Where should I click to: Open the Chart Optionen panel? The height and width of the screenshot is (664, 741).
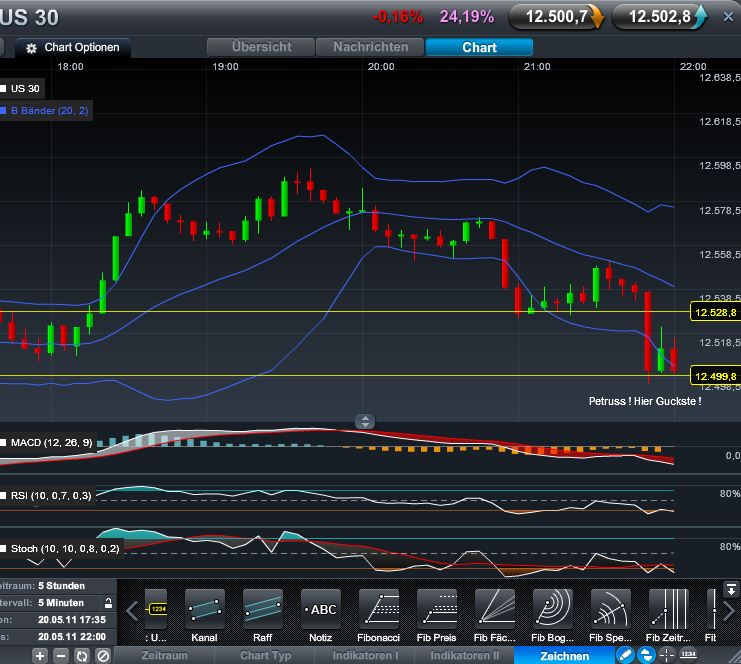tap(73, 48)
